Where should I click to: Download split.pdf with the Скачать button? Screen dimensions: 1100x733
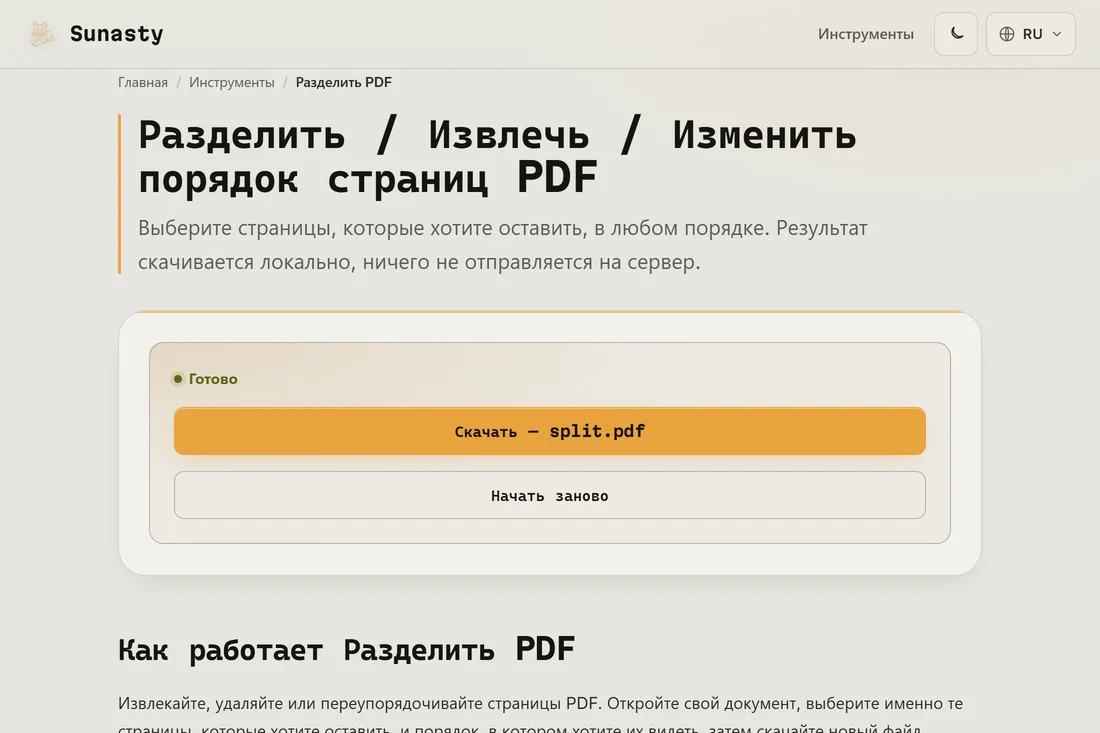(x=549, y=431)
